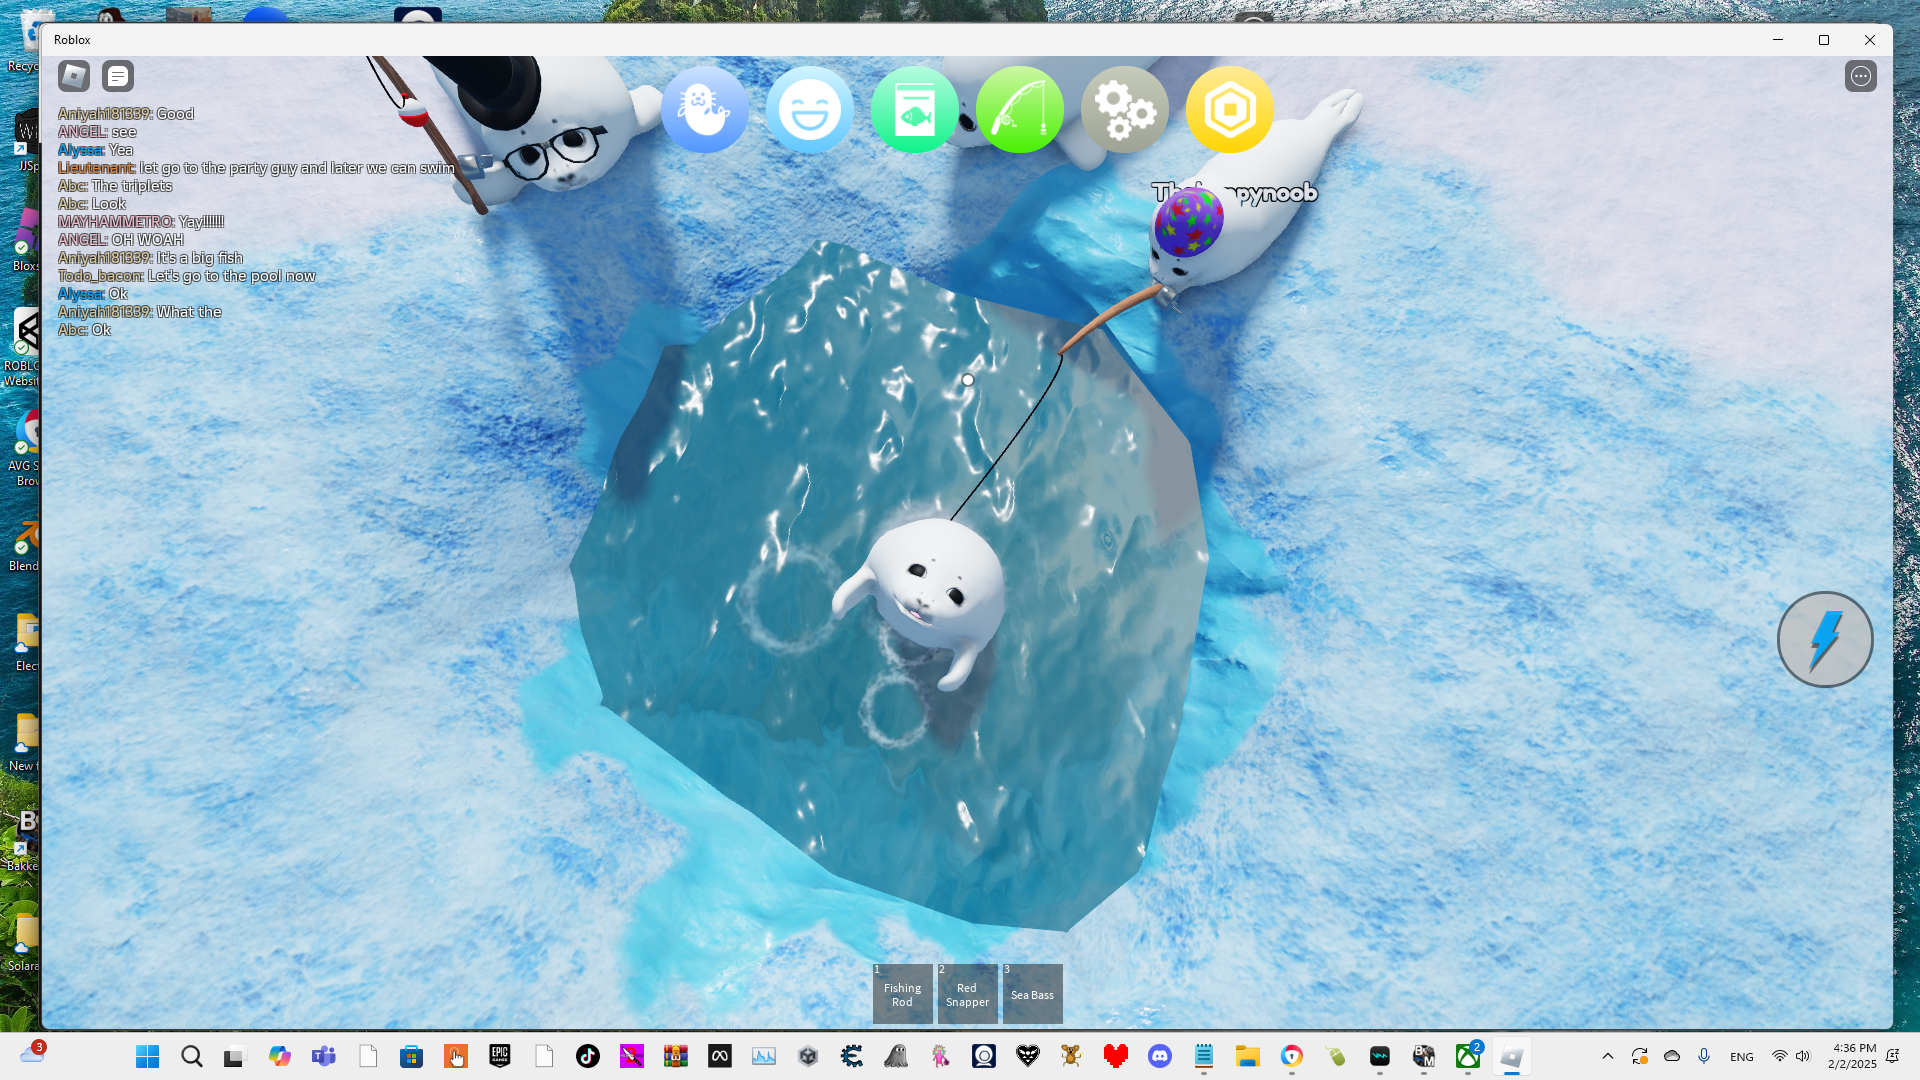Select Red Snapper in hotbar slot 2
The width and height of the screenshot is (1920, 1080).
pos(967,994)
